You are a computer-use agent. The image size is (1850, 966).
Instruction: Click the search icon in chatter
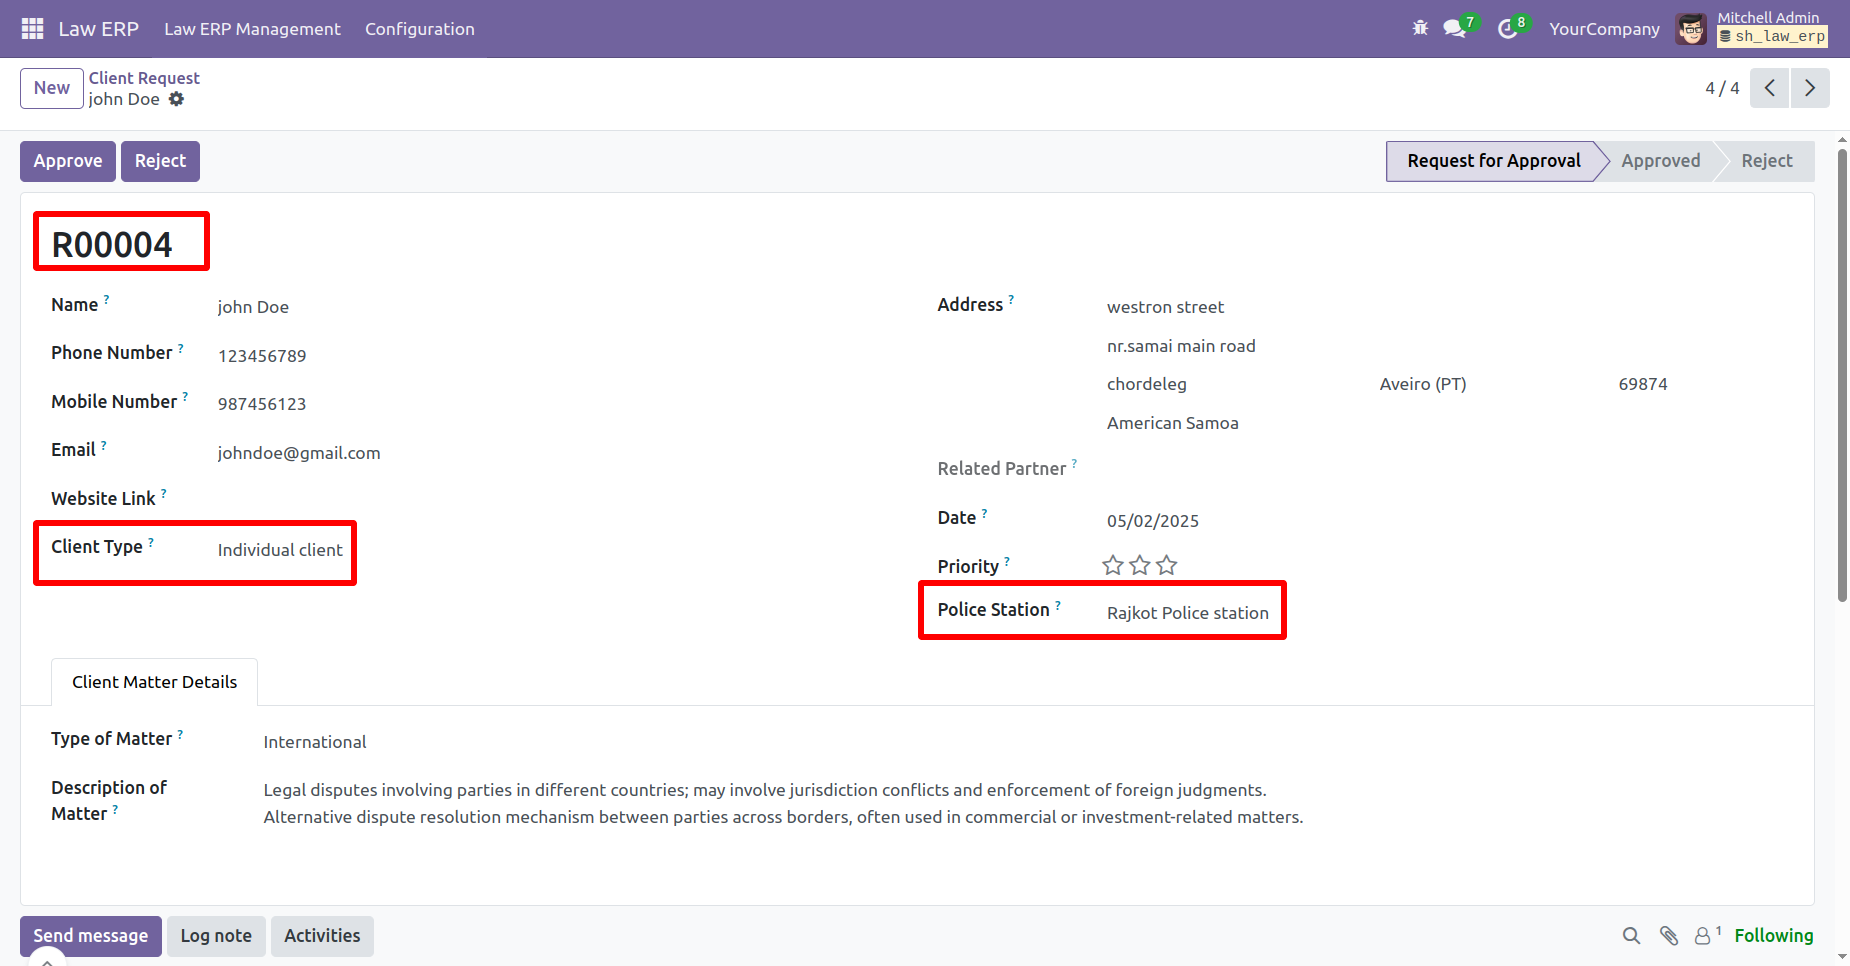(1631, 936)
